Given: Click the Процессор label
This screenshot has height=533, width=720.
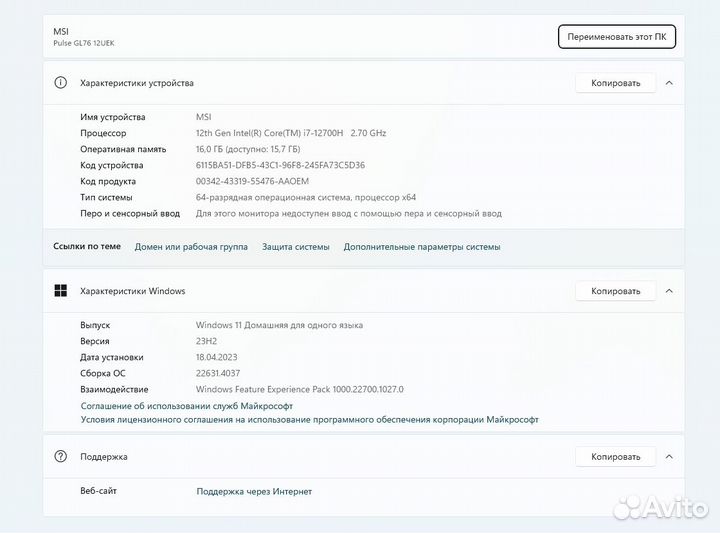Looking at the screenshot, I should (103, 133).
